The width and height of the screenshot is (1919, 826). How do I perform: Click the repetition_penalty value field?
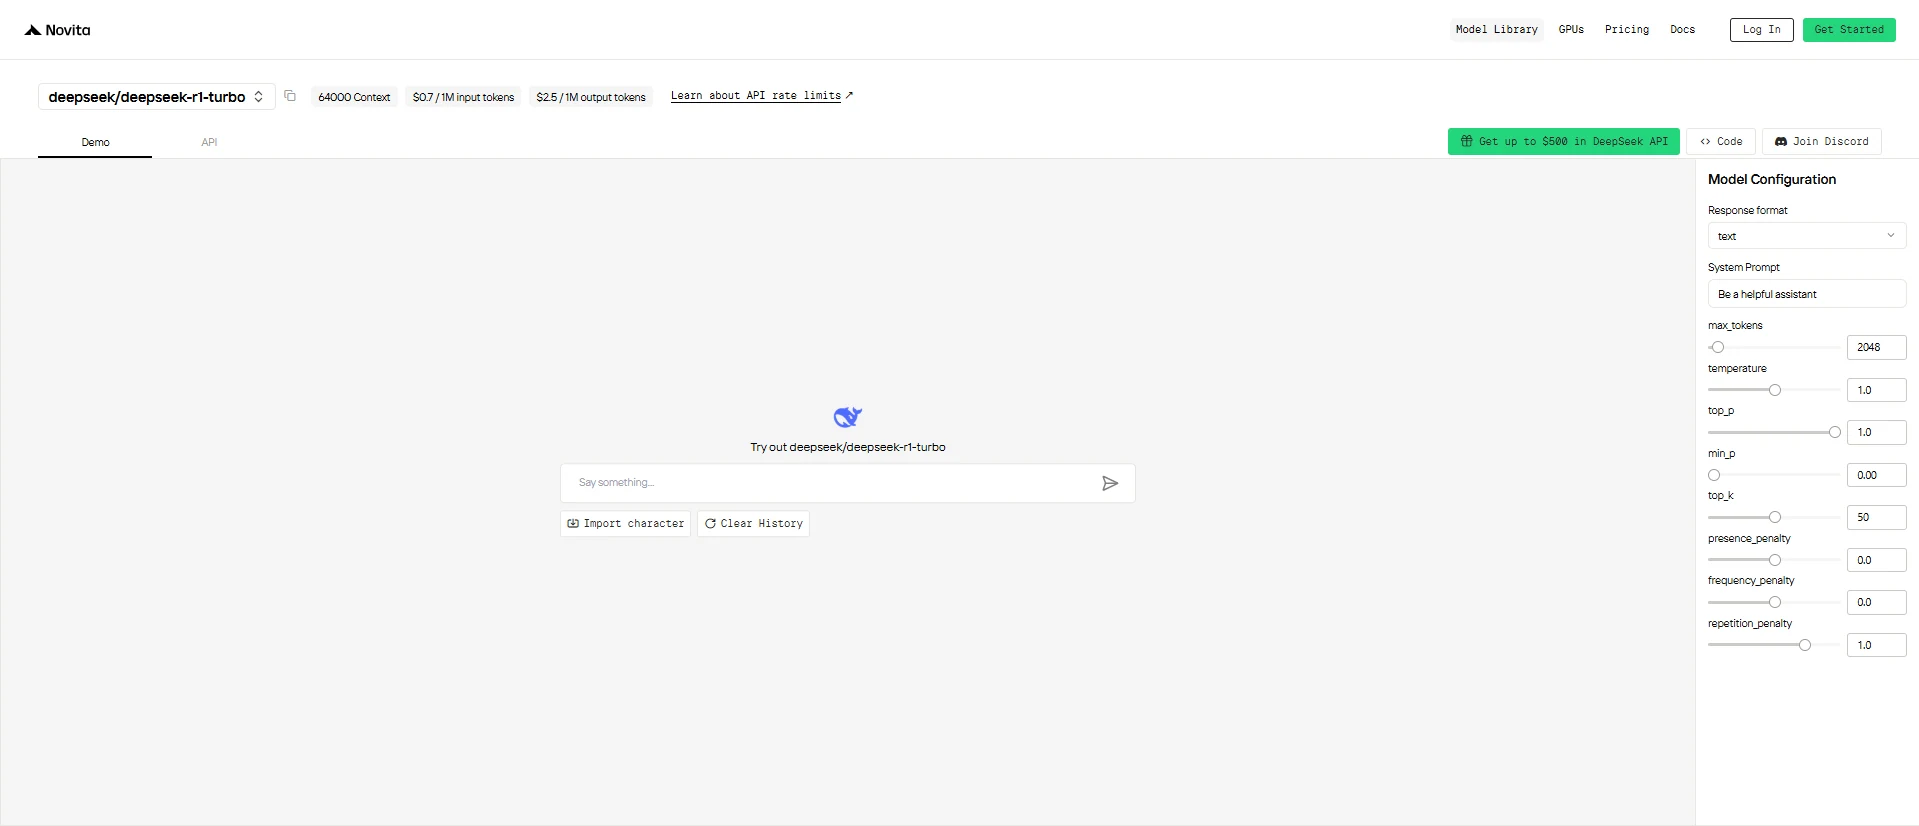[1876, 645]
